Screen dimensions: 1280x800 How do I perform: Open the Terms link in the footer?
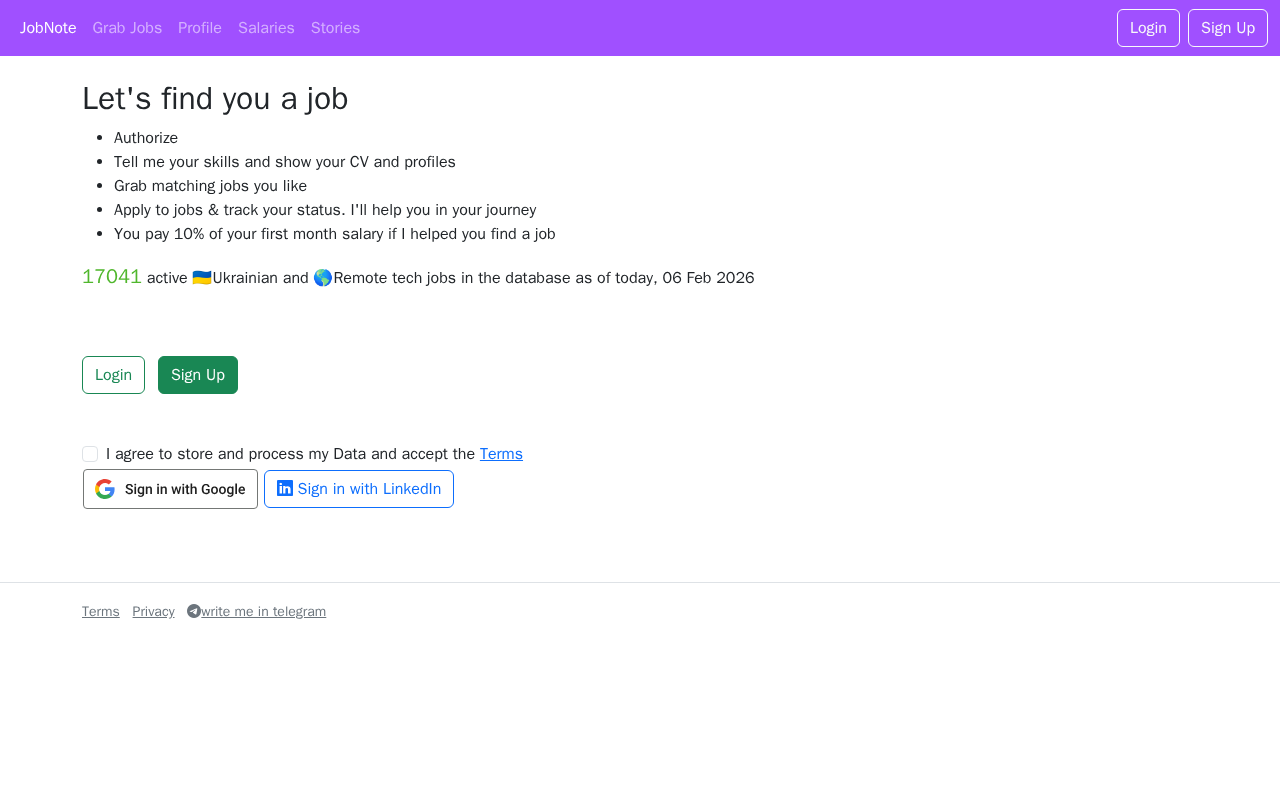coord(100,612)
